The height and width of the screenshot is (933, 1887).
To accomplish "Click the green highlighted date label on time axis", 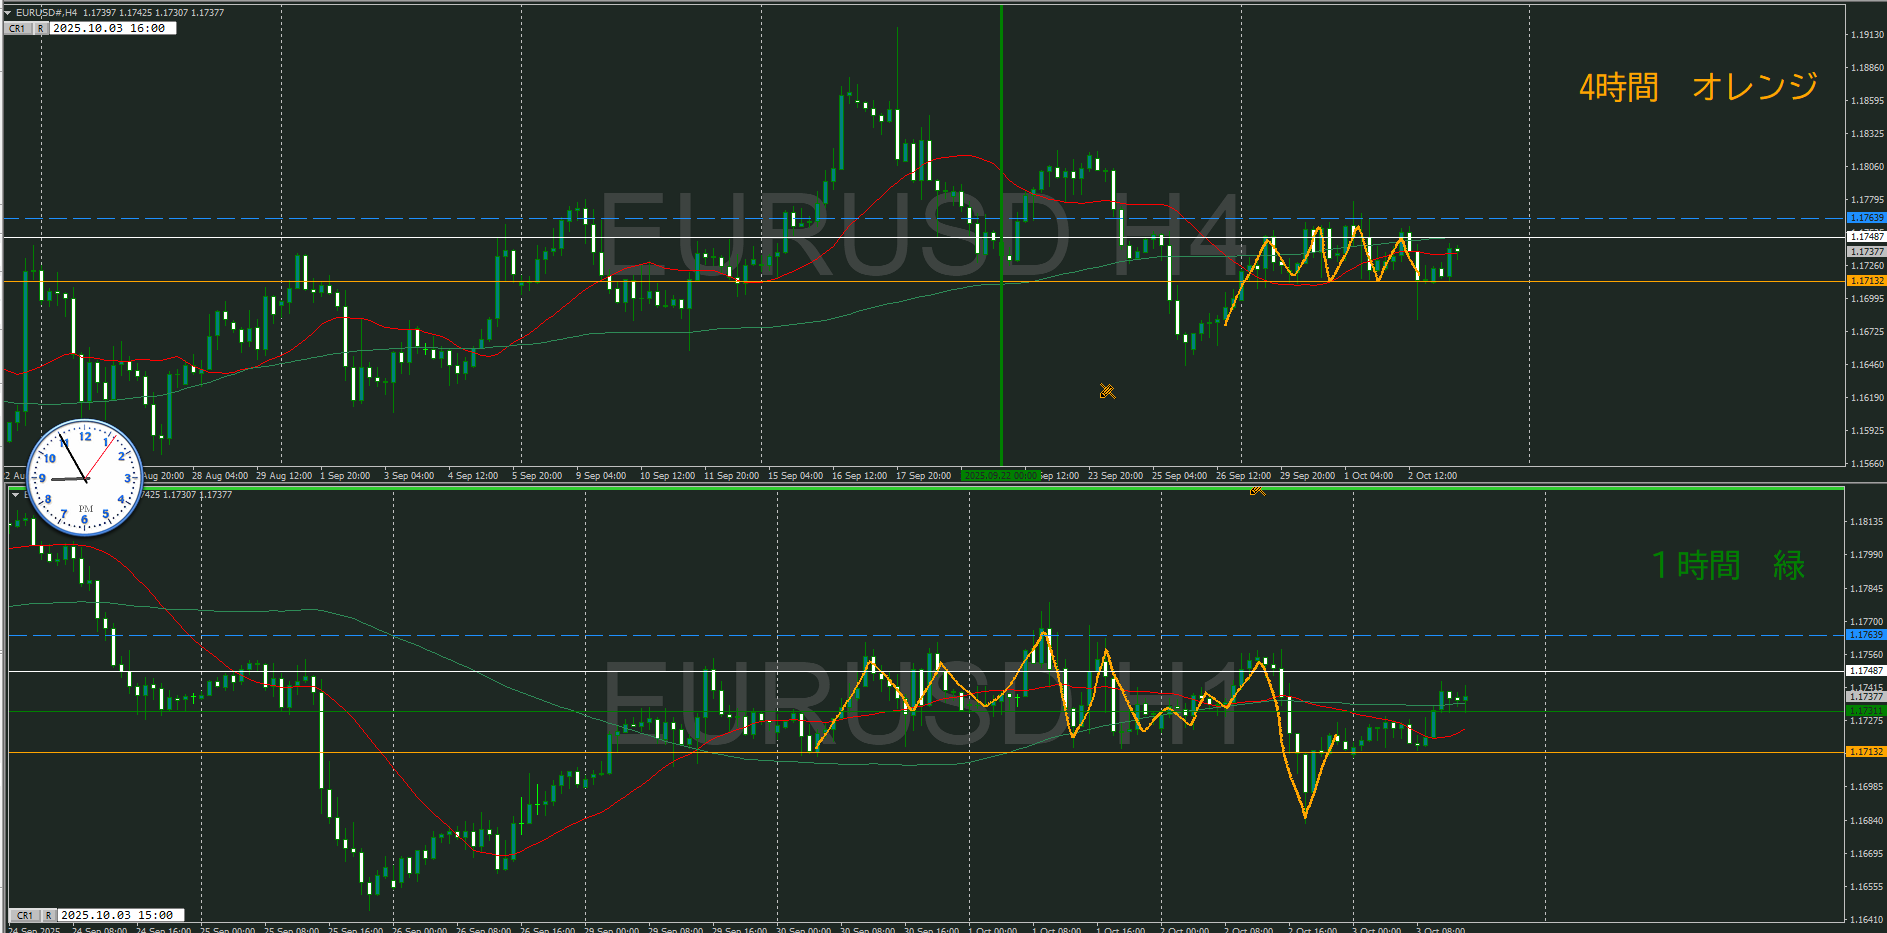I will click(1000, 476).
